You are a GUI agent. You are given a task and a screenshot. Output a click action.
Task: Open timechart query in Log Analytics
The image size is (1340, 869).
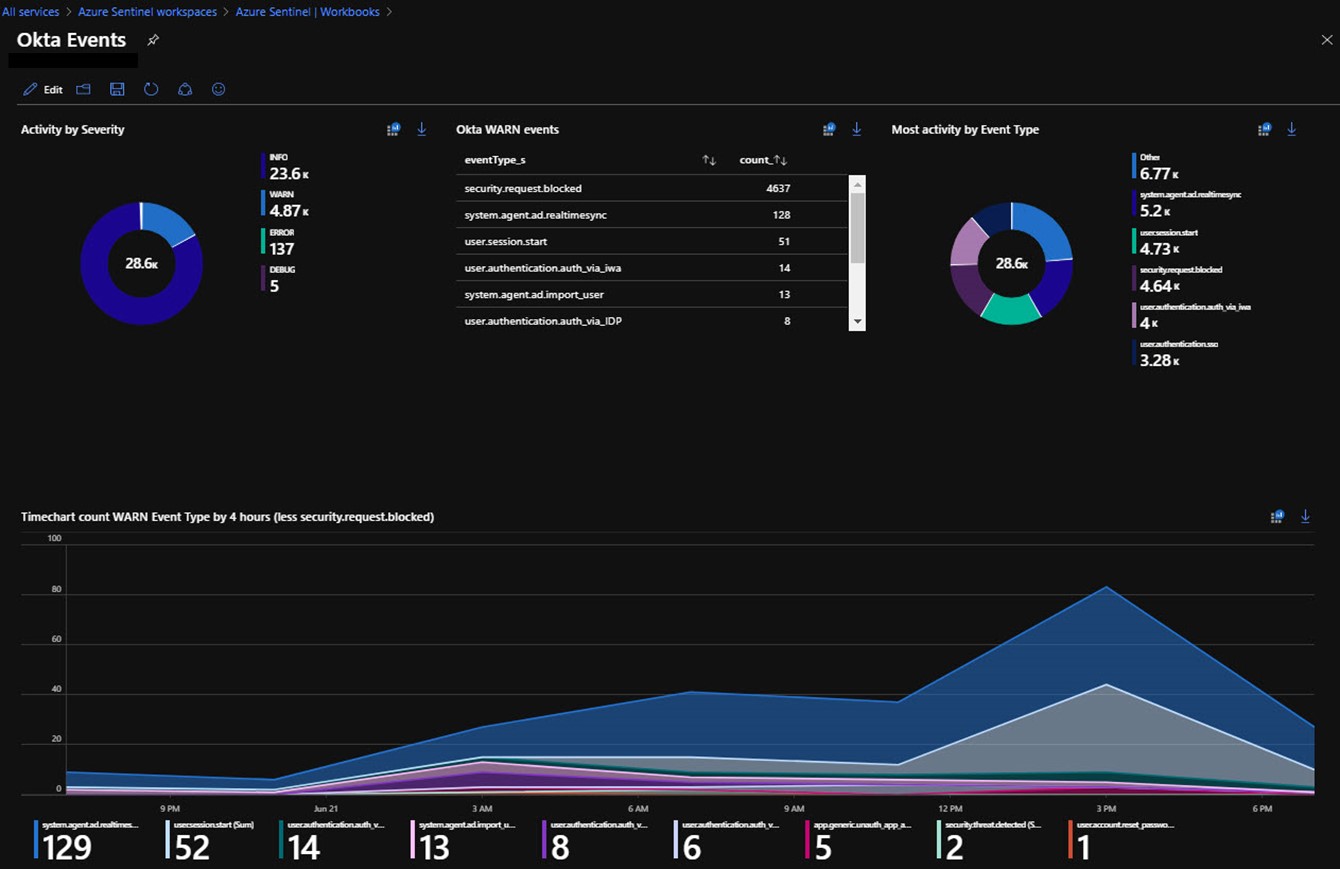click(x=1276, y=517)
